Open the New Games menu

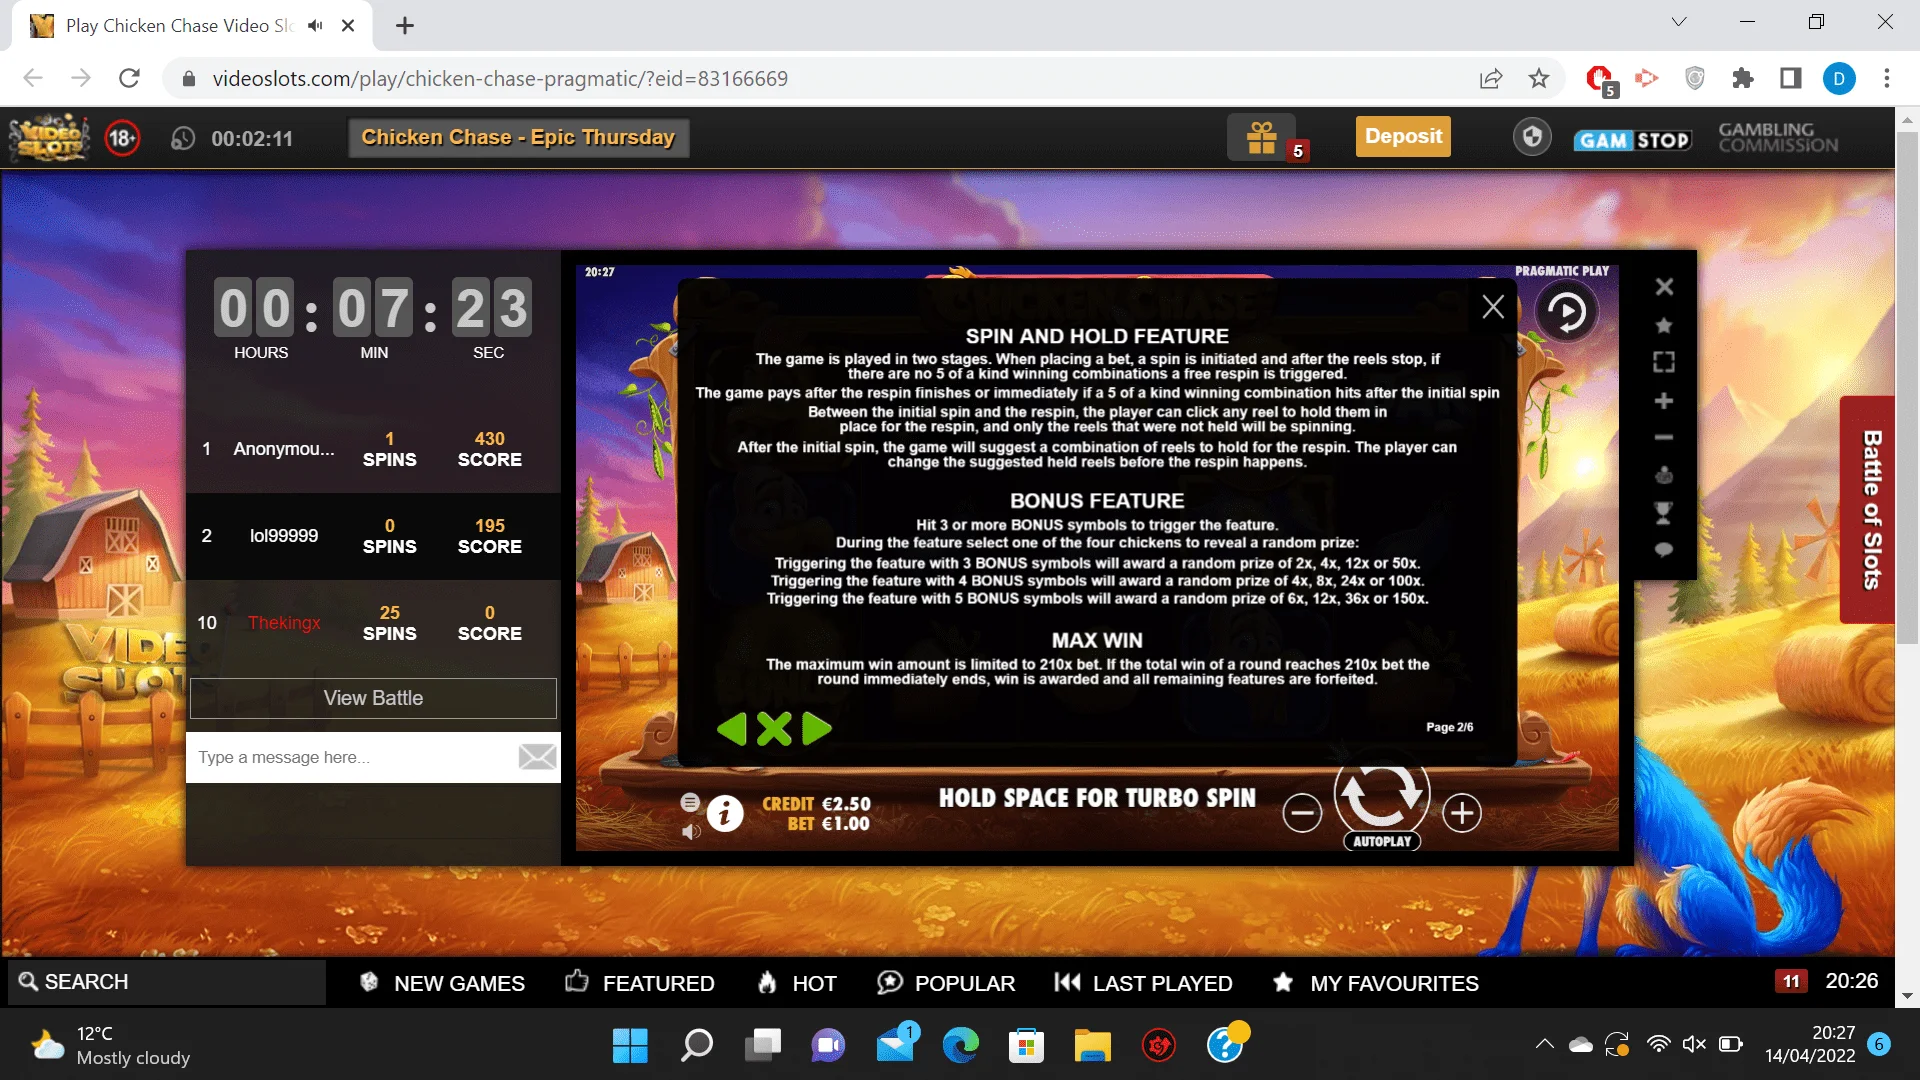442,983
